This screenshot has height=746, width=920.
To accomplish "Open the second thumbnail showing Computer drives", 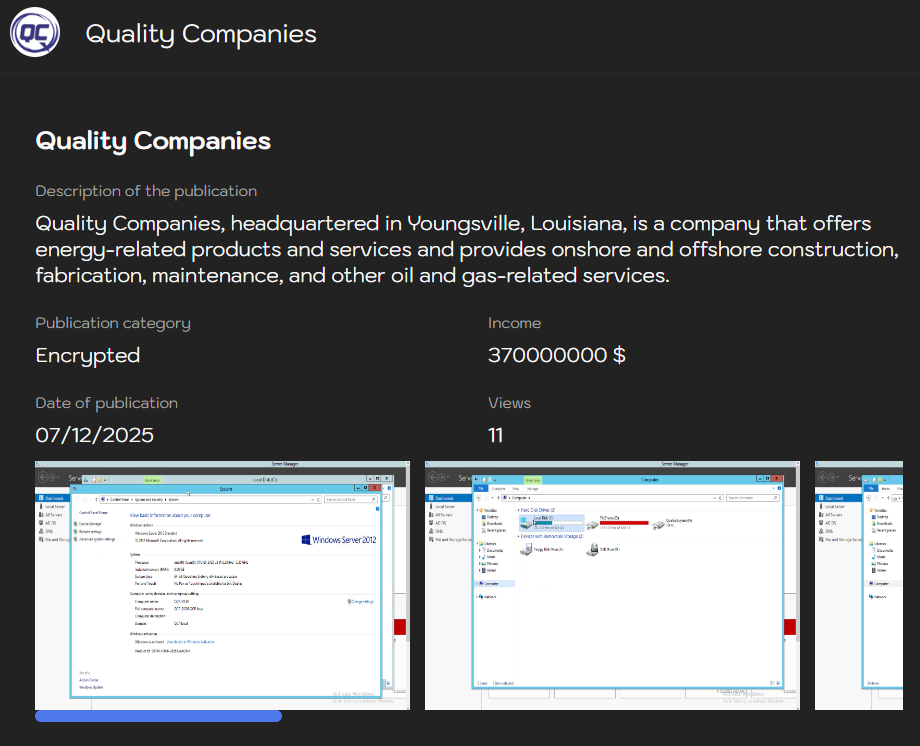I will point(612,585).
